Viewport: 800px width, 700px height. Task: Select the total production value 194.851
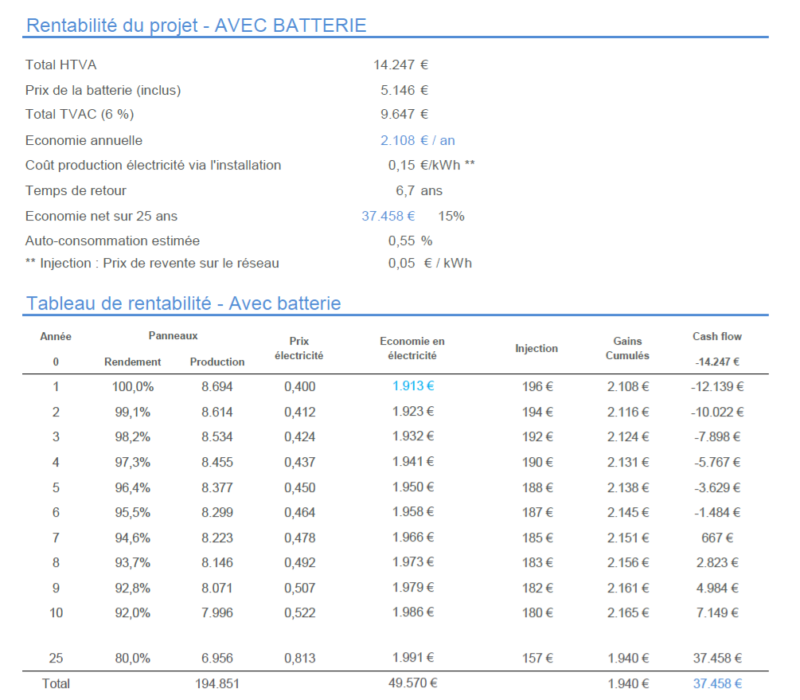point(216,684)
